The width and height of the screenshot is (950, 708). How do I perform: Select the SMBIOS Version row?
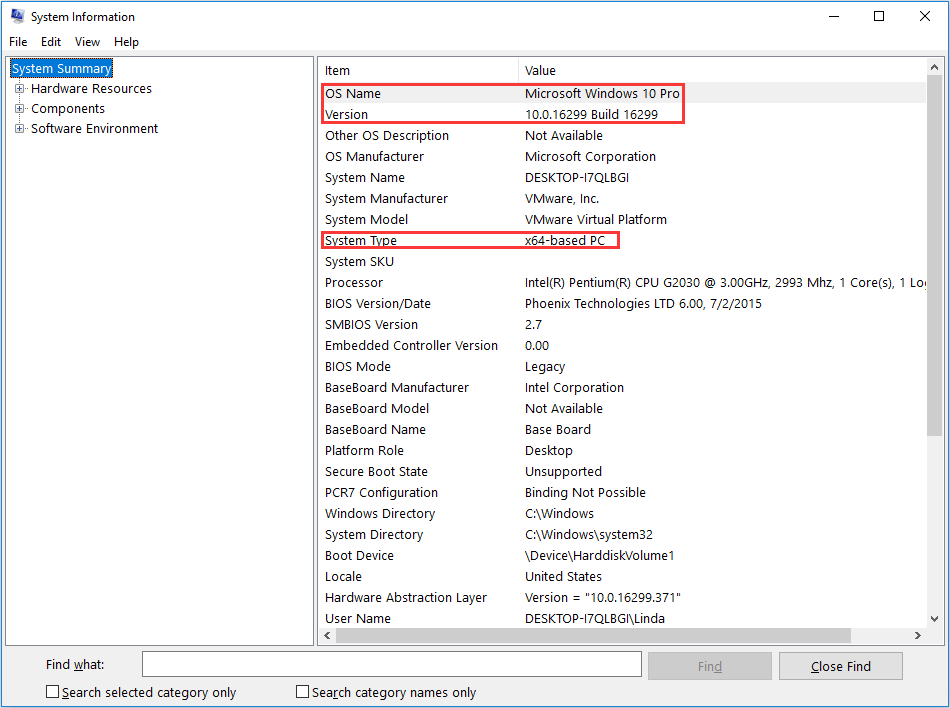pos(622,325)
